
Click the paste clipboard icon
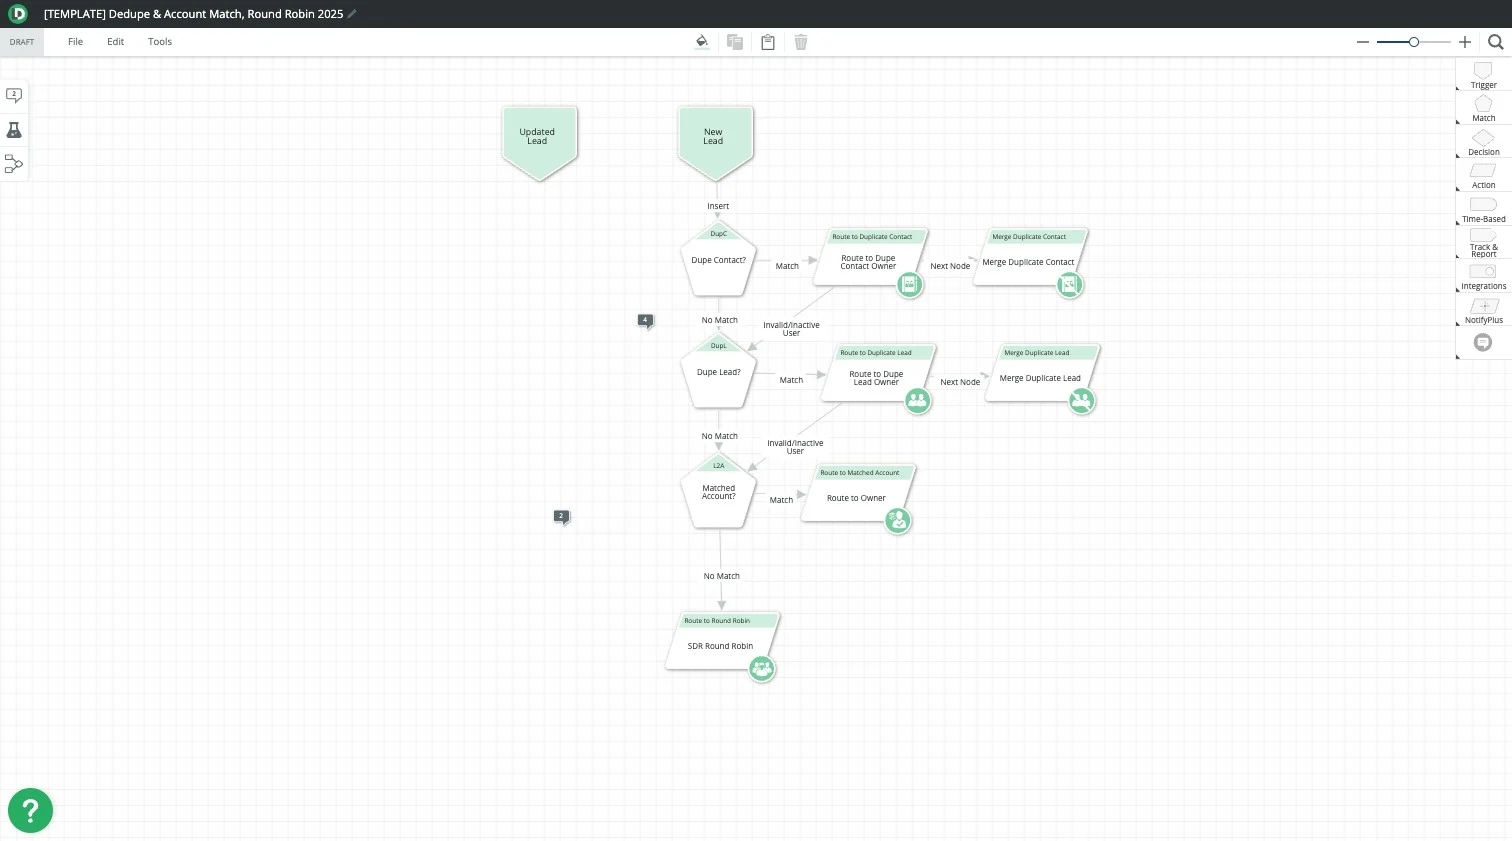[x=768, y=42]
